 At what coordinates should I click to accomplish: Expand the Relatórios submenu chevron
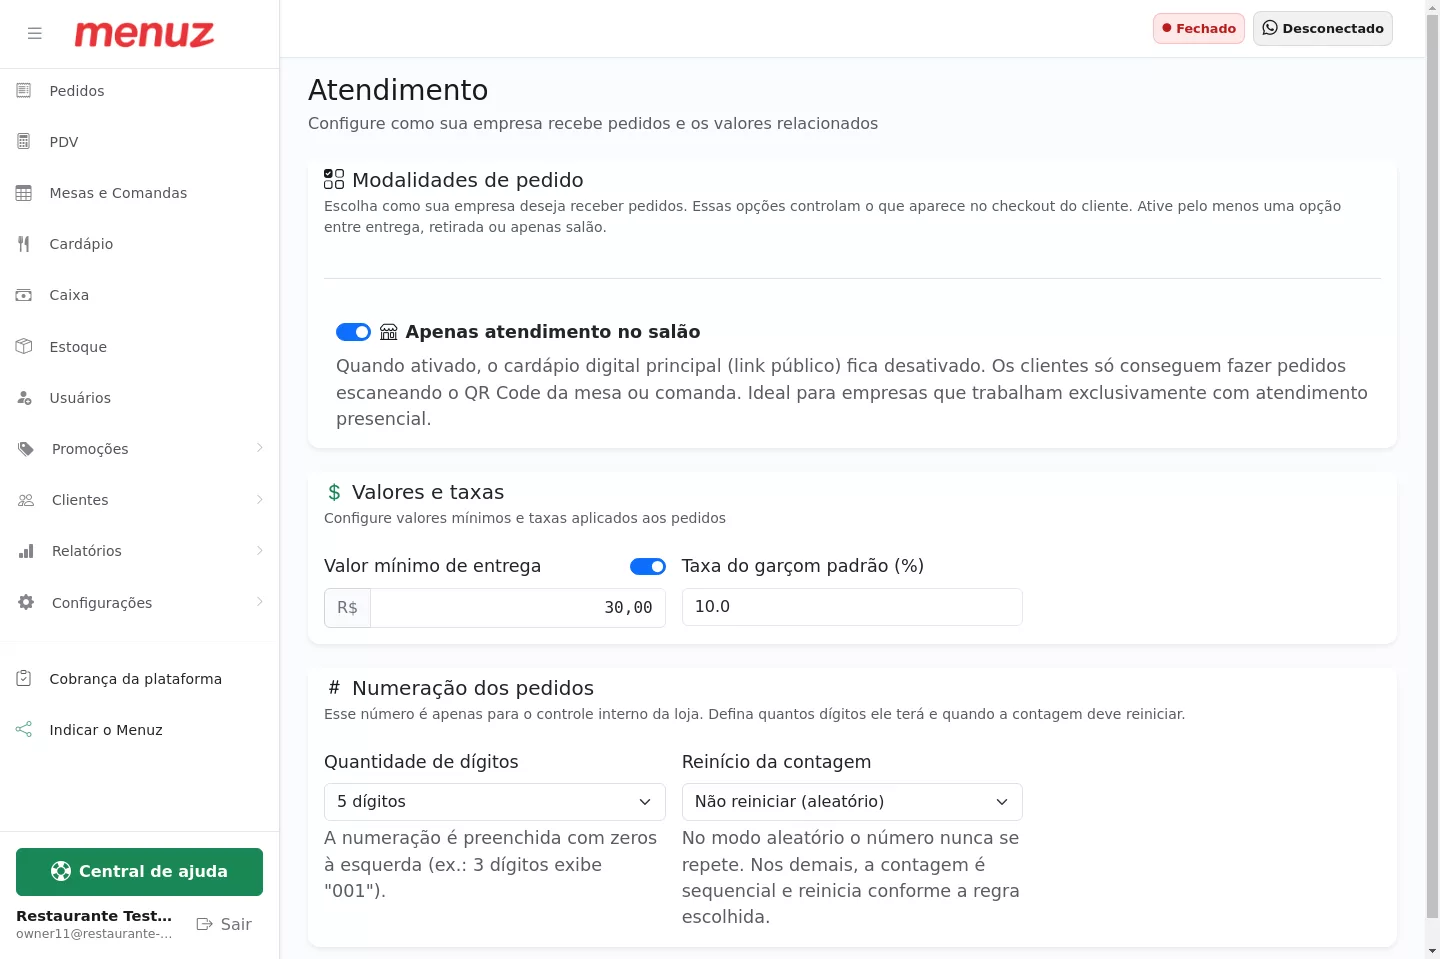pyautogui.click(x=260, y=550)
